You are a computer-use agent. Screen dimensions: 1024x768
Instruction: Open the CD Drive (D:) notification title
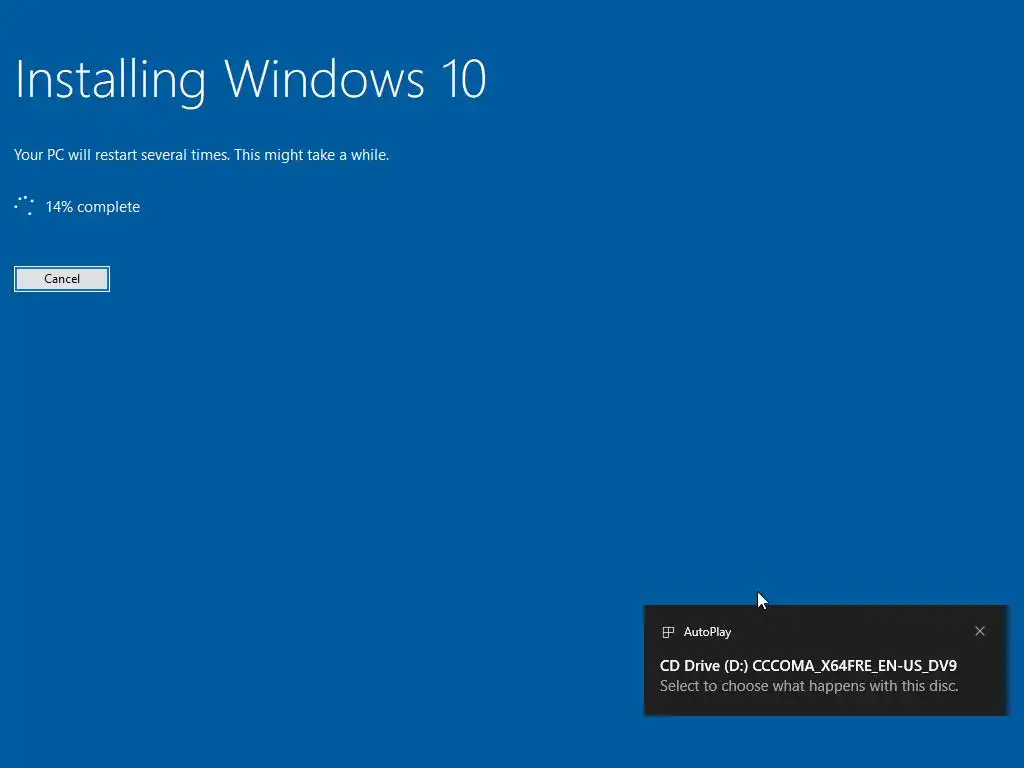click(808, 665)
